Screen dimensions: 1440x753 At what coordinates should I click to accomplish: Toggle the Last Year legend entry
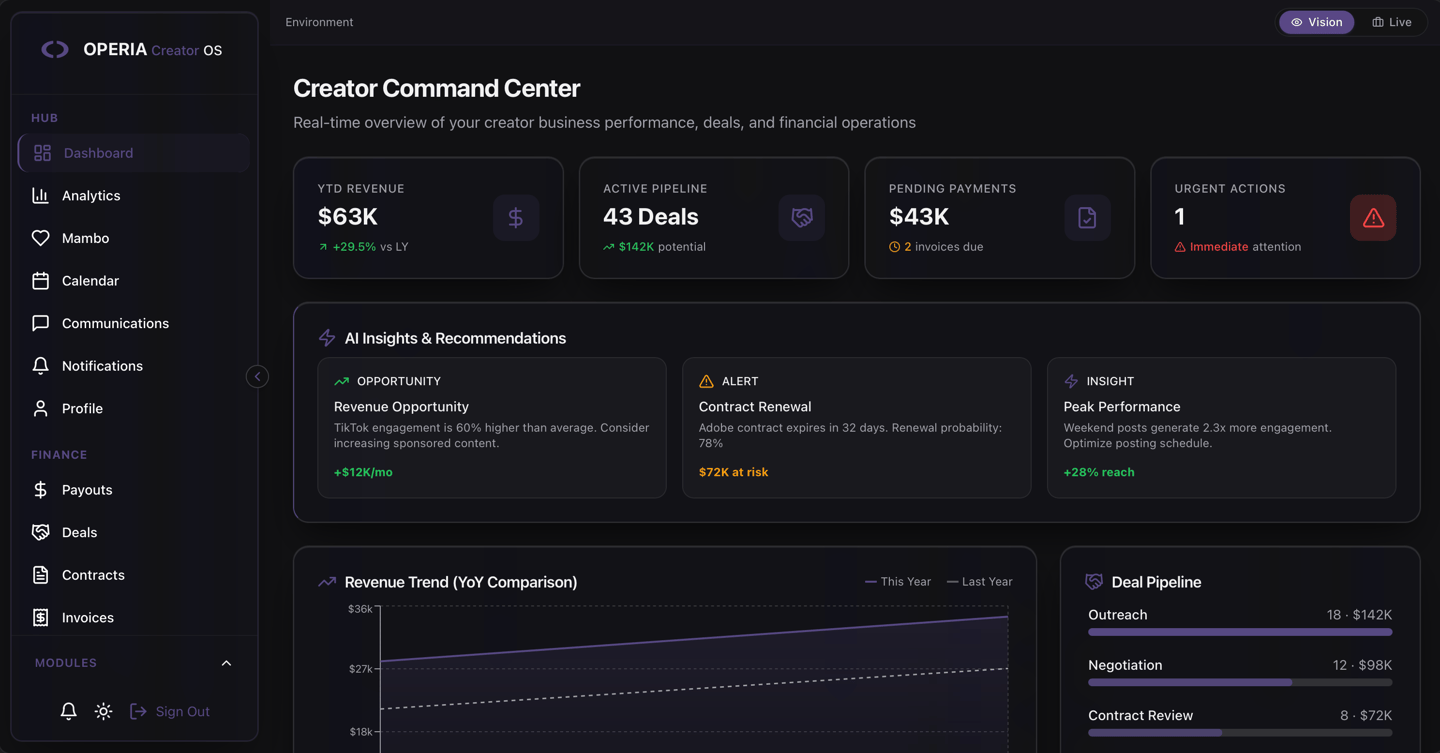980,582
